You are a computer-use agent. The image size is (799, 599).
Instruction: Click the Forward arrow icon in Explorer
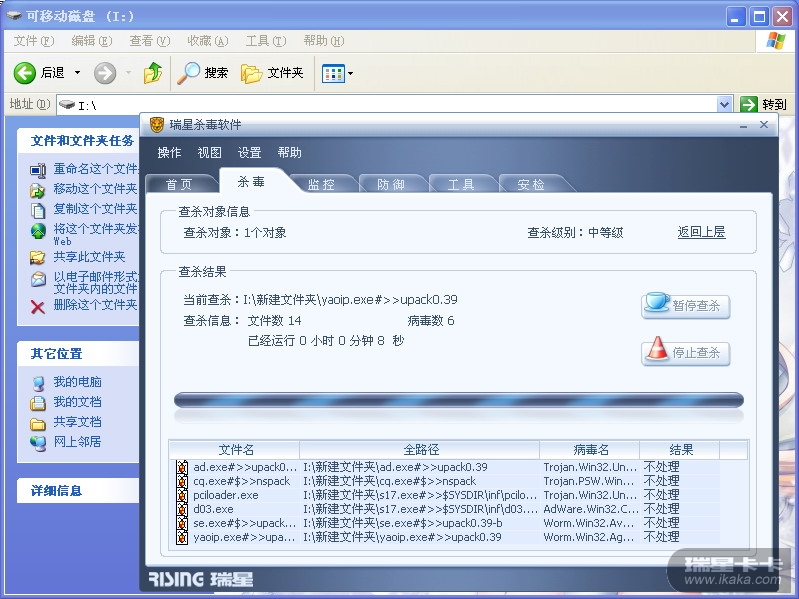[105, 73]
